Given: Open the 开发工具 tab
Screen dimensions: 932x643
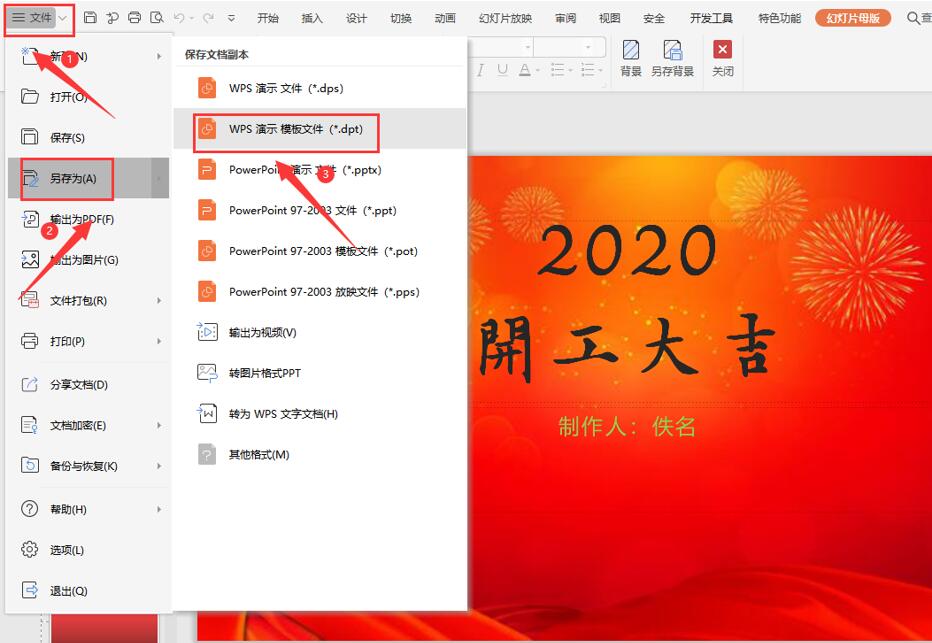Looking at the screenshot, I should 711,18.
